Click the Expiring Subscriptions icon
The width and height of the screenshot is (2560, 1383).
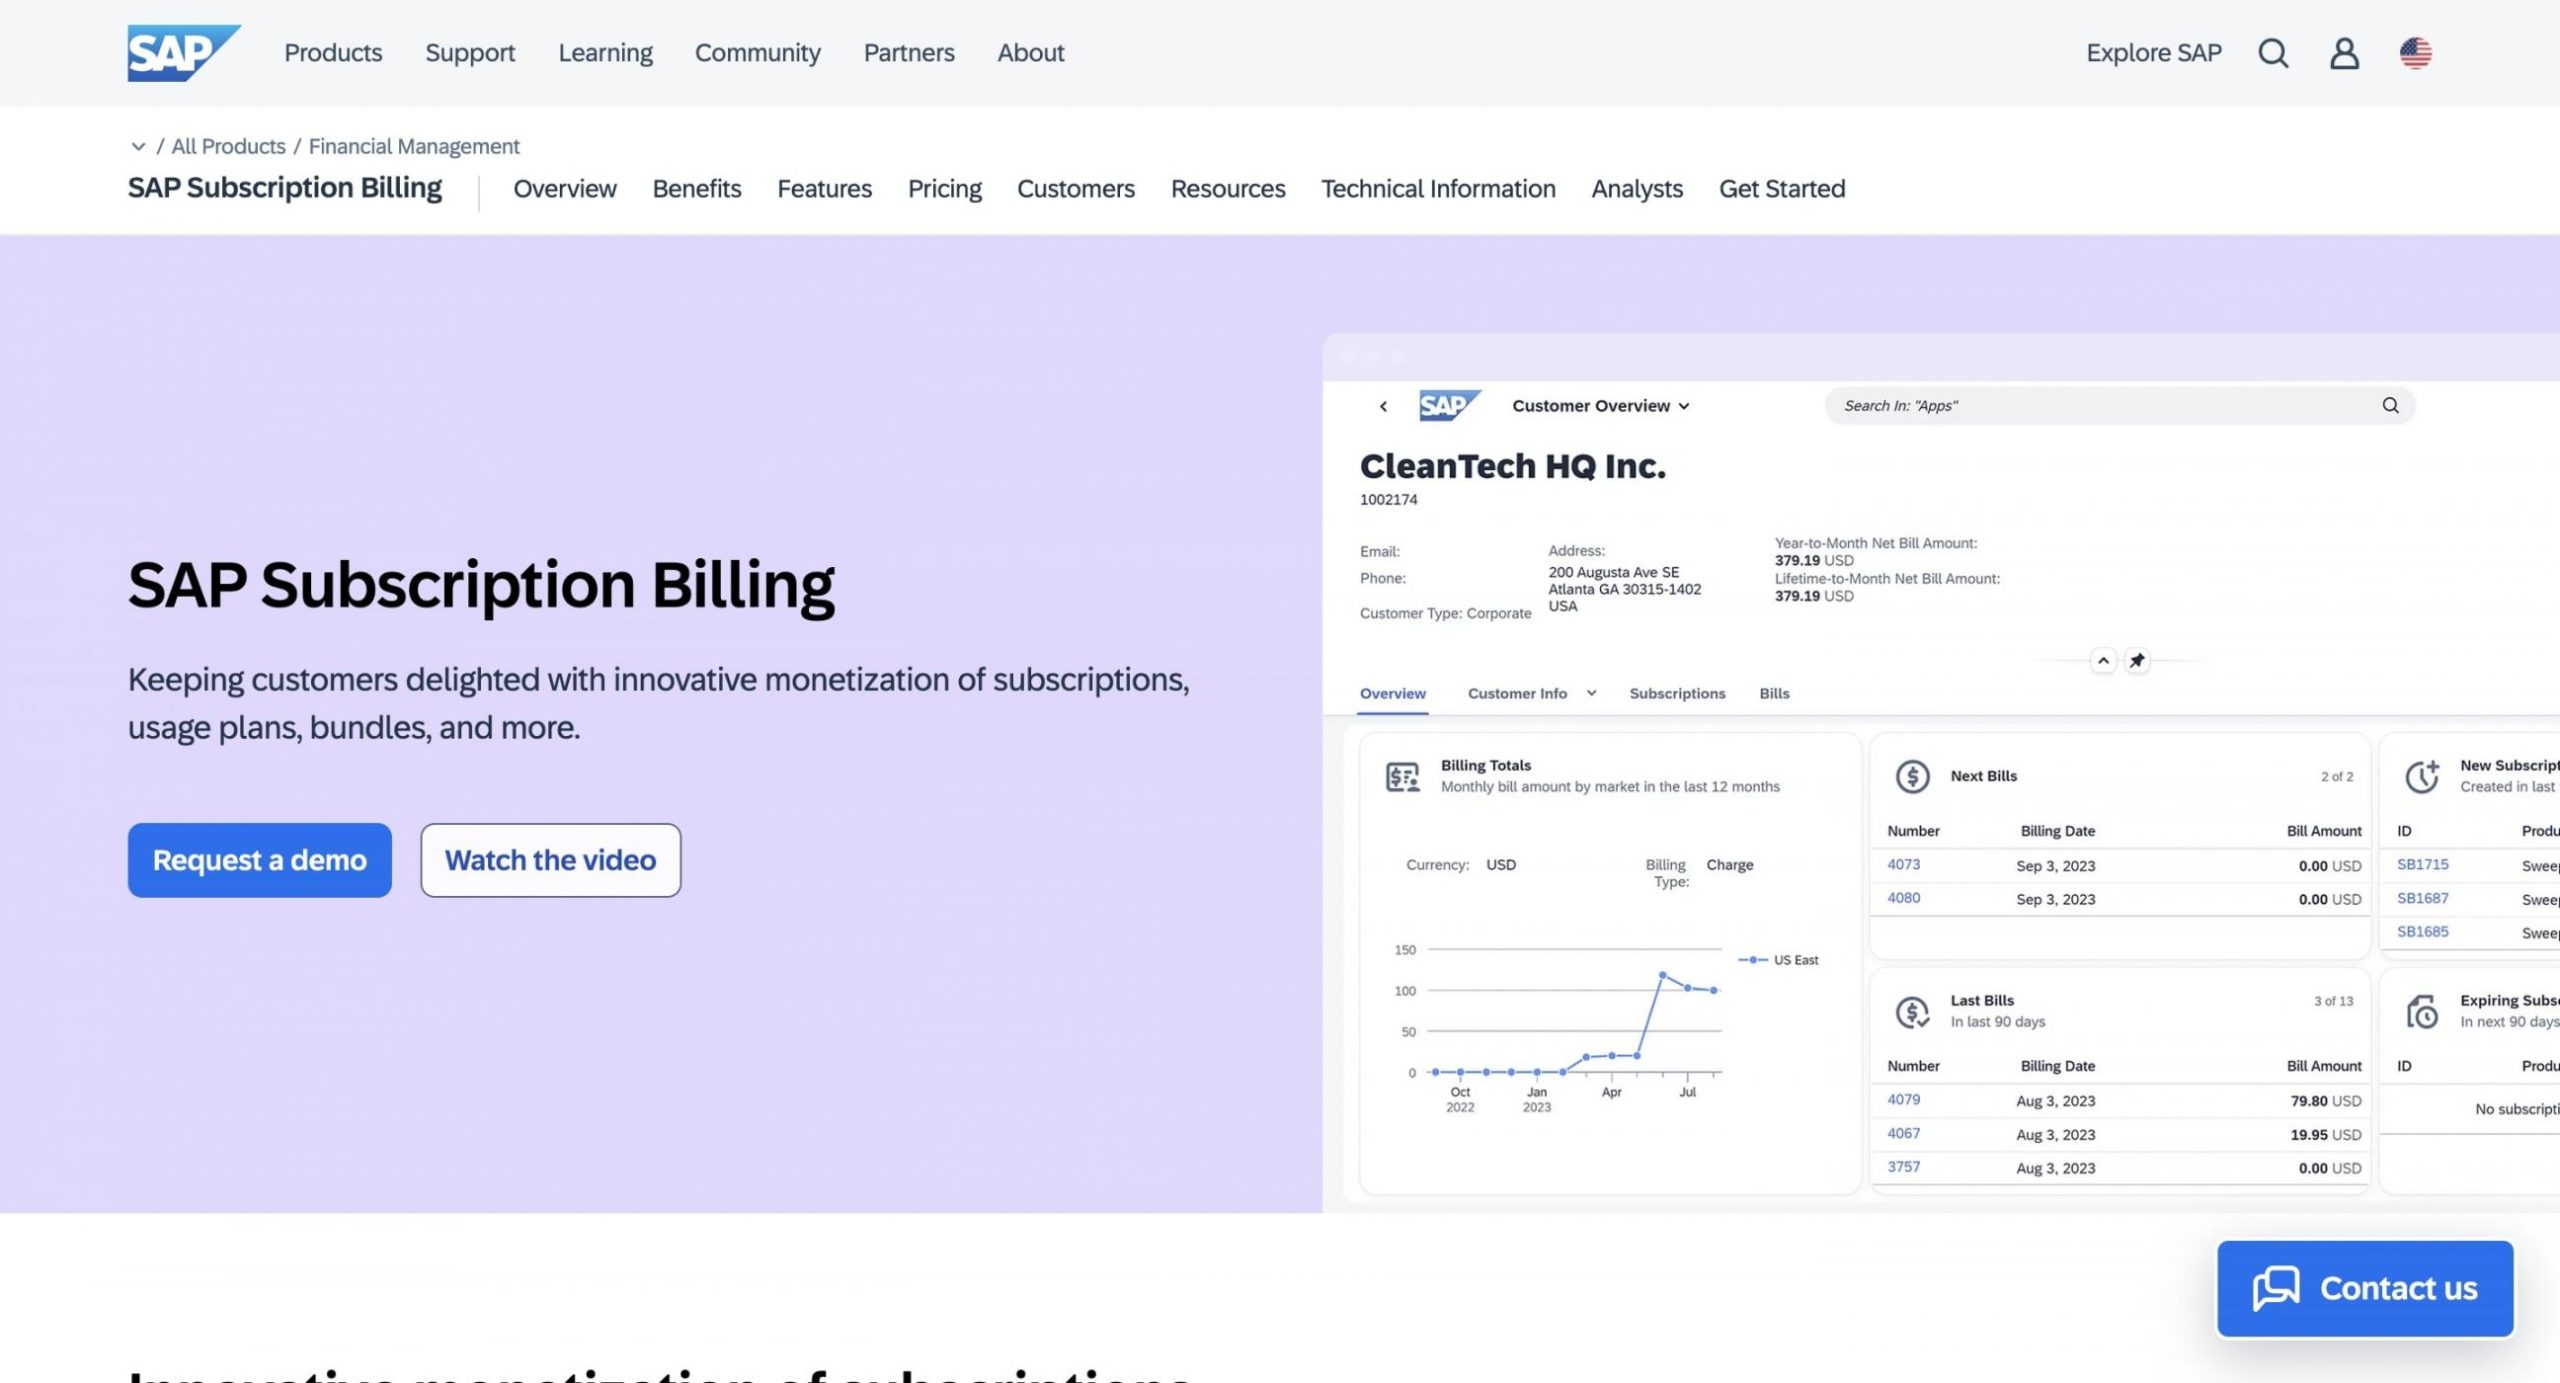(2422, 1011)
